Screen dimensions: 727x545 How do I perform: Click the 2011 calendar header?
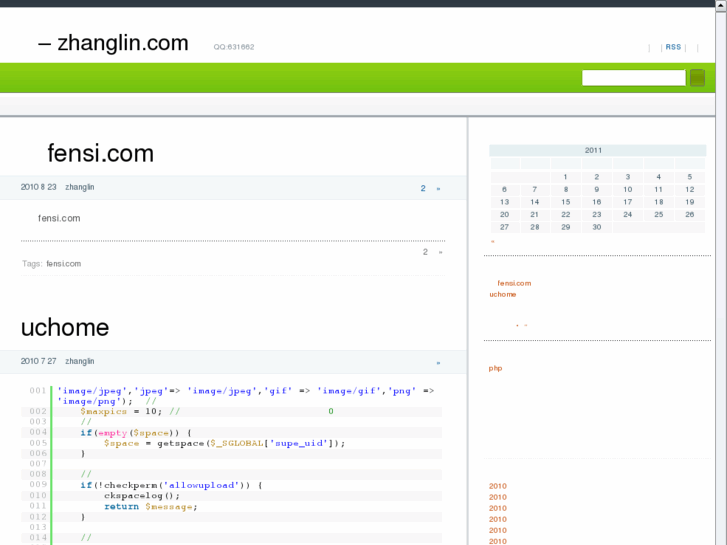pos(598,150)
